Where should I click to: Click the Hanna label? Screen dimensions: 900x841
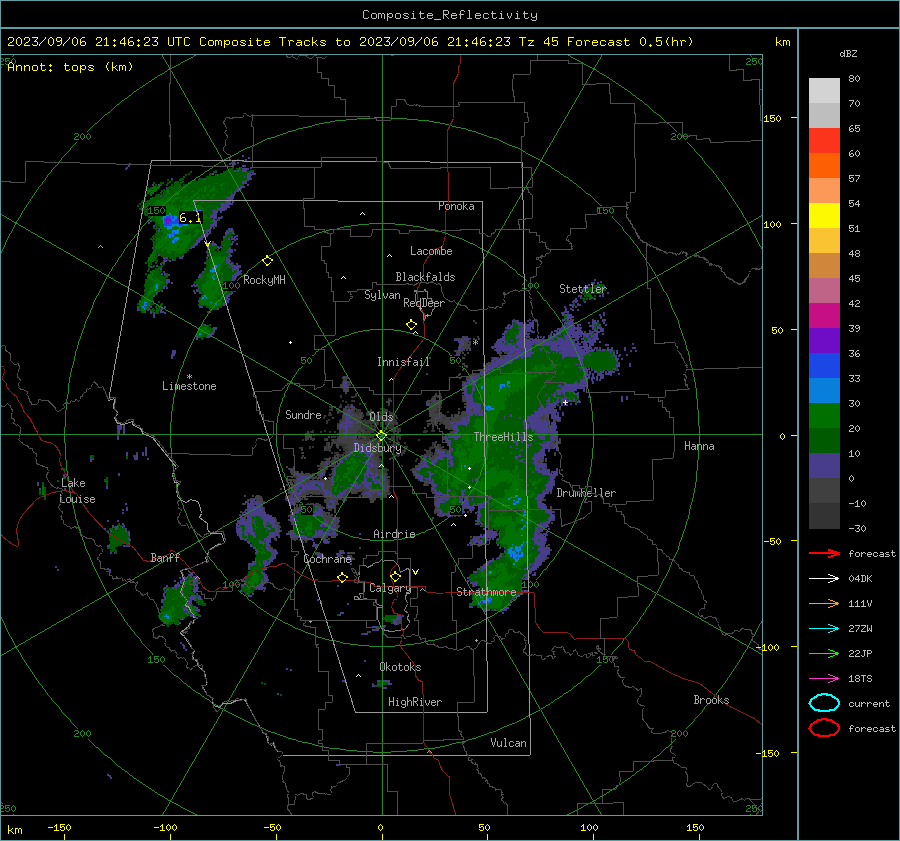click(699, 446)
